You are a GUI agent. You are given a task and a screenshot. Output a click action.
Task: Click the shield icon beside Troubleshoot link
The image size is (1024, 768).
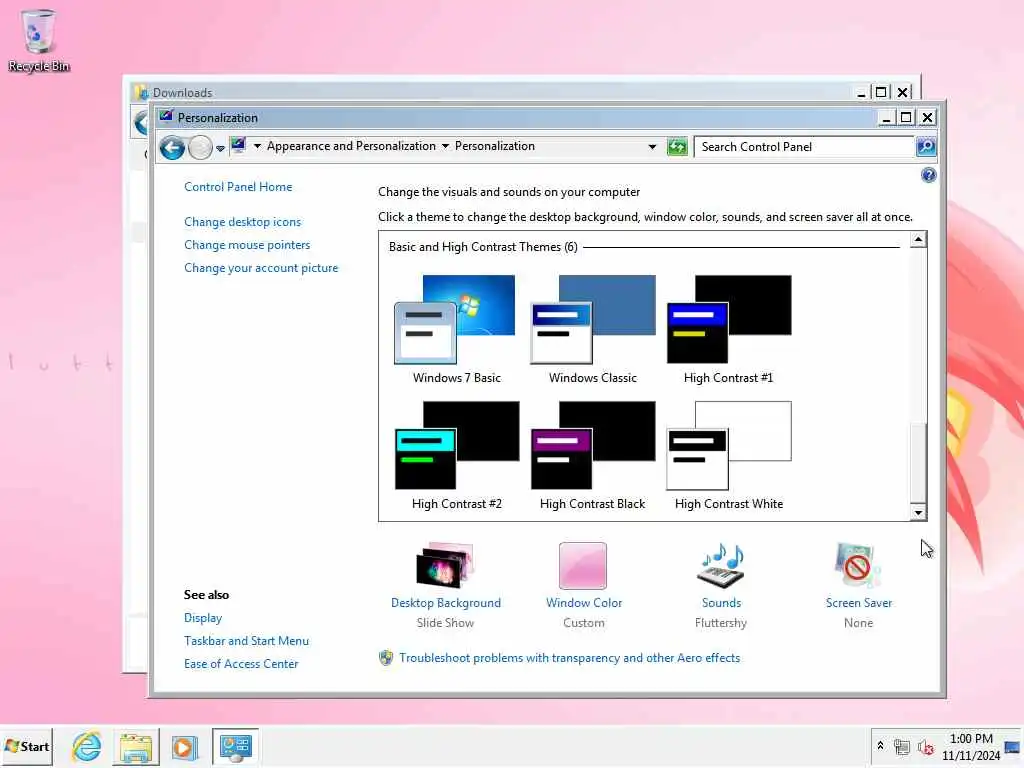(386, 658)
